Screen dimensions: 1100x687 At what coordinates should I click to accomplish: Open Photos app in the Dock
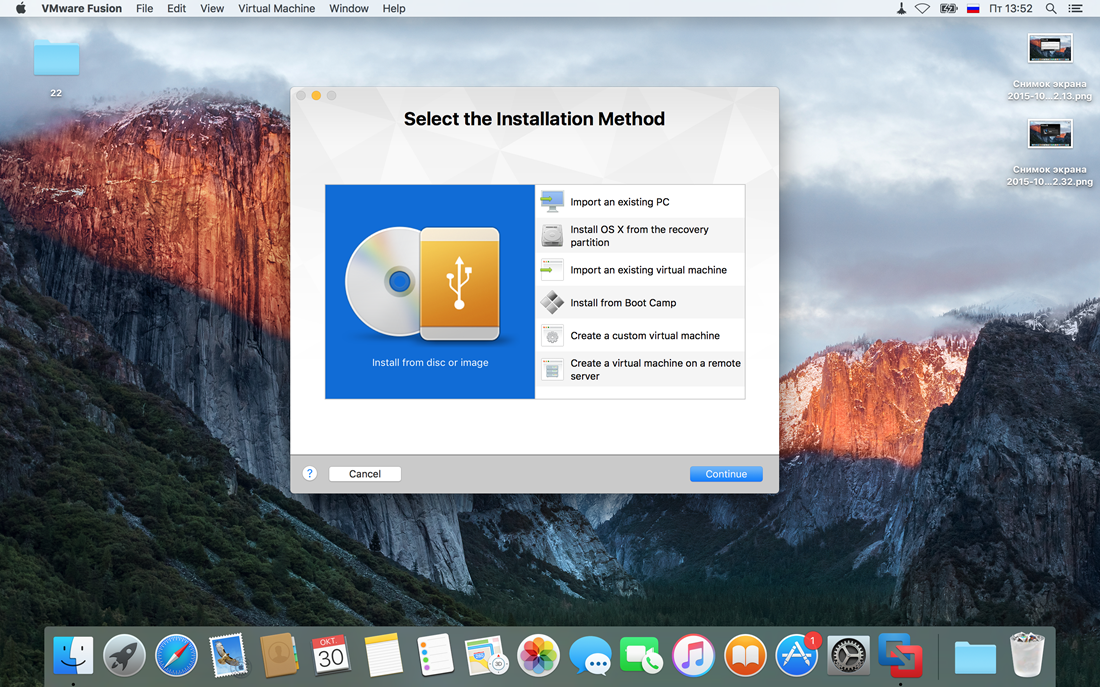[538, 656]
